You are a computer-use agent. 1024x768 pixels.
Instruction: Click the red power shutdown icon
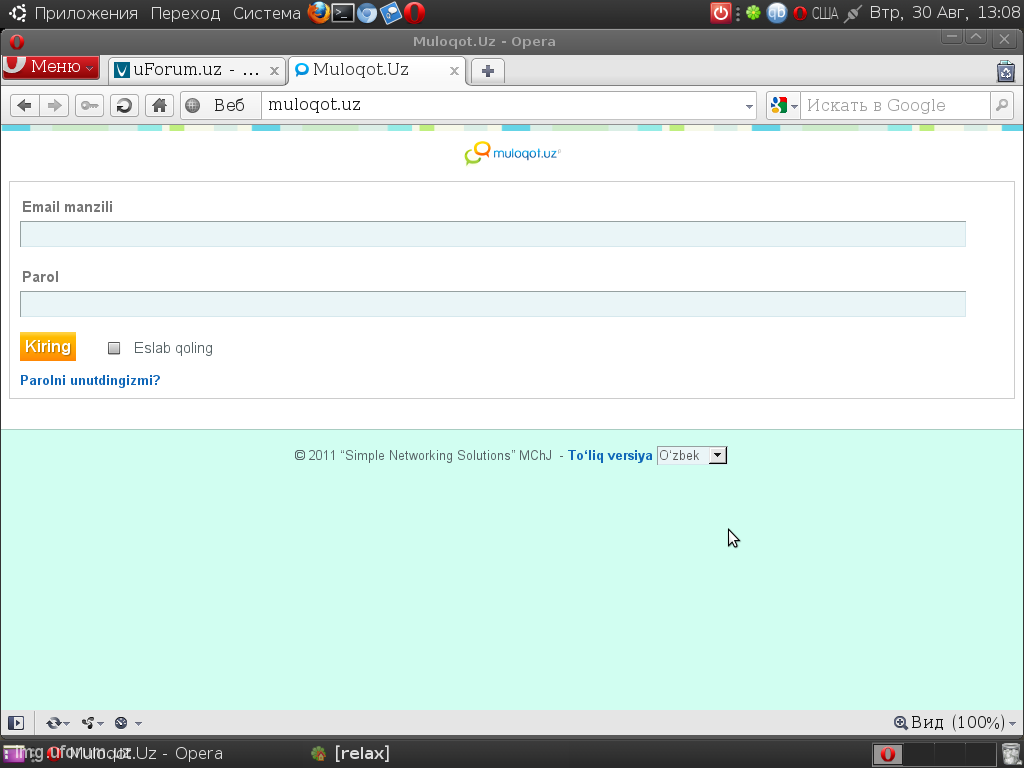click(720, 13)
